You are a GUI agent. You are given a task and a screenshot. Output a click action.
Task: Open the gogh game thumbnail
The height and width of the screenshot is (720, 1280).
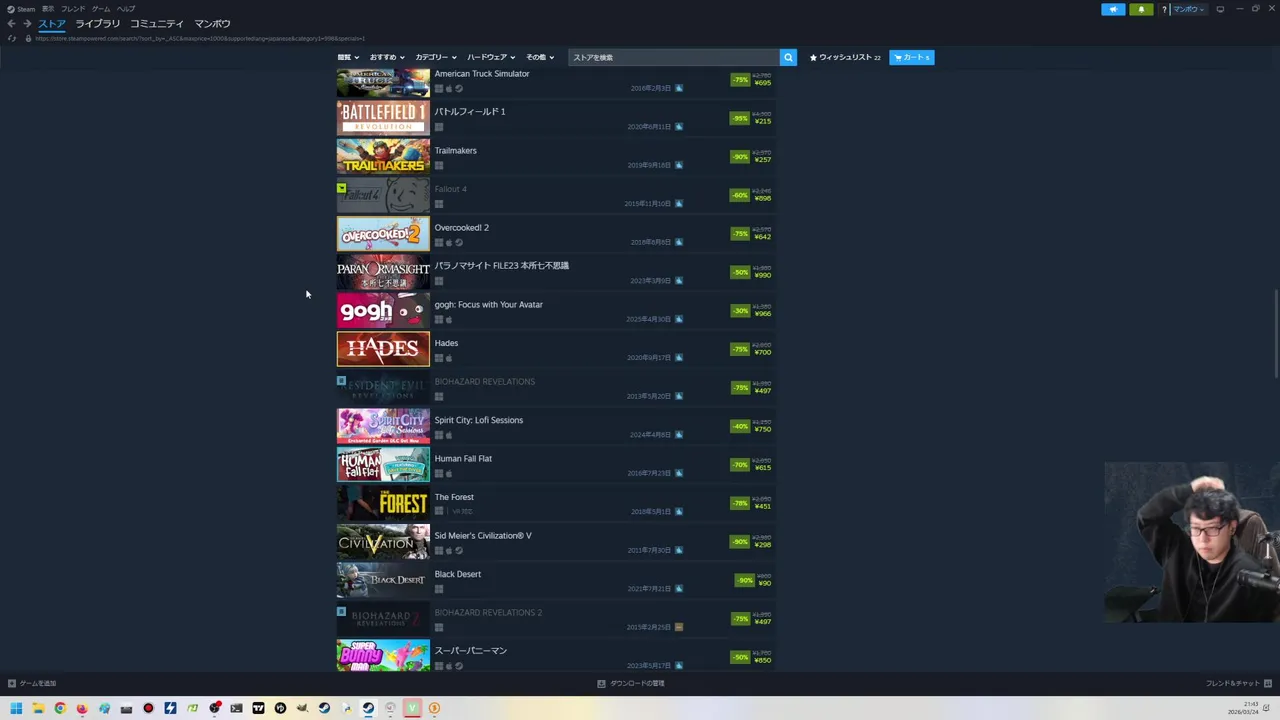[x=383, y=311]
